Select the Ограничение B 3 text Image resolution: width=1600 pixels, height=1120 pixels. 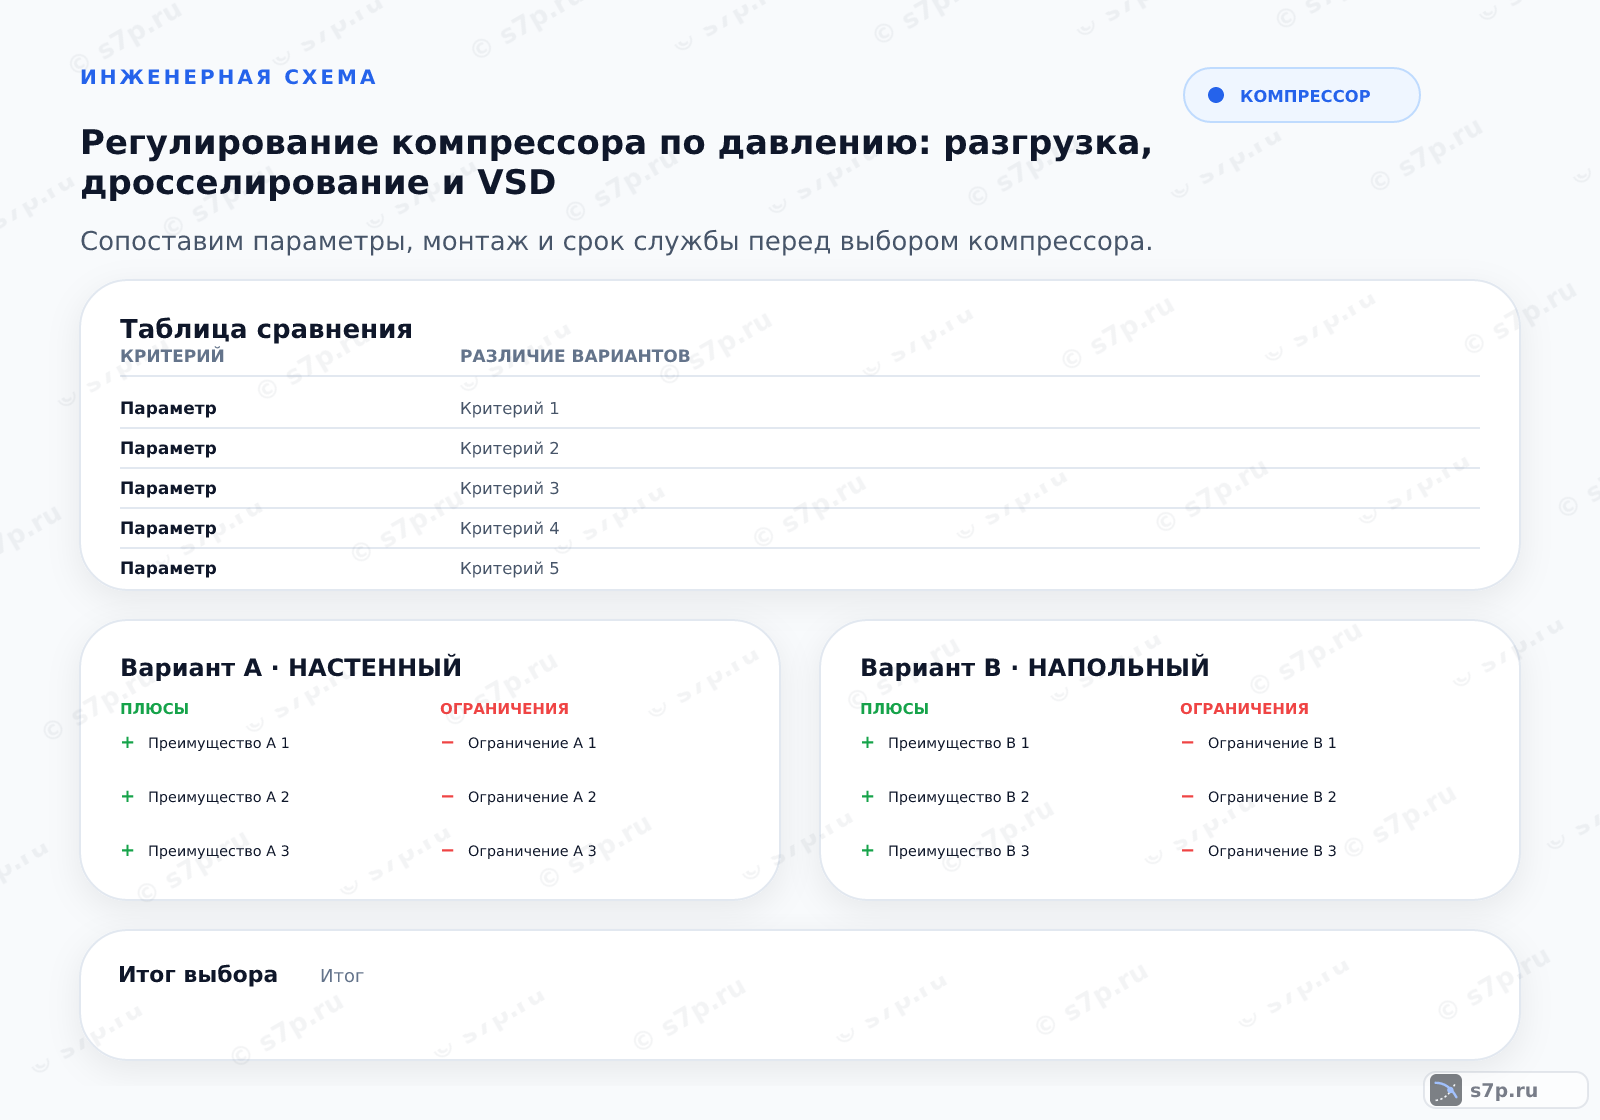pos(1272,851)
